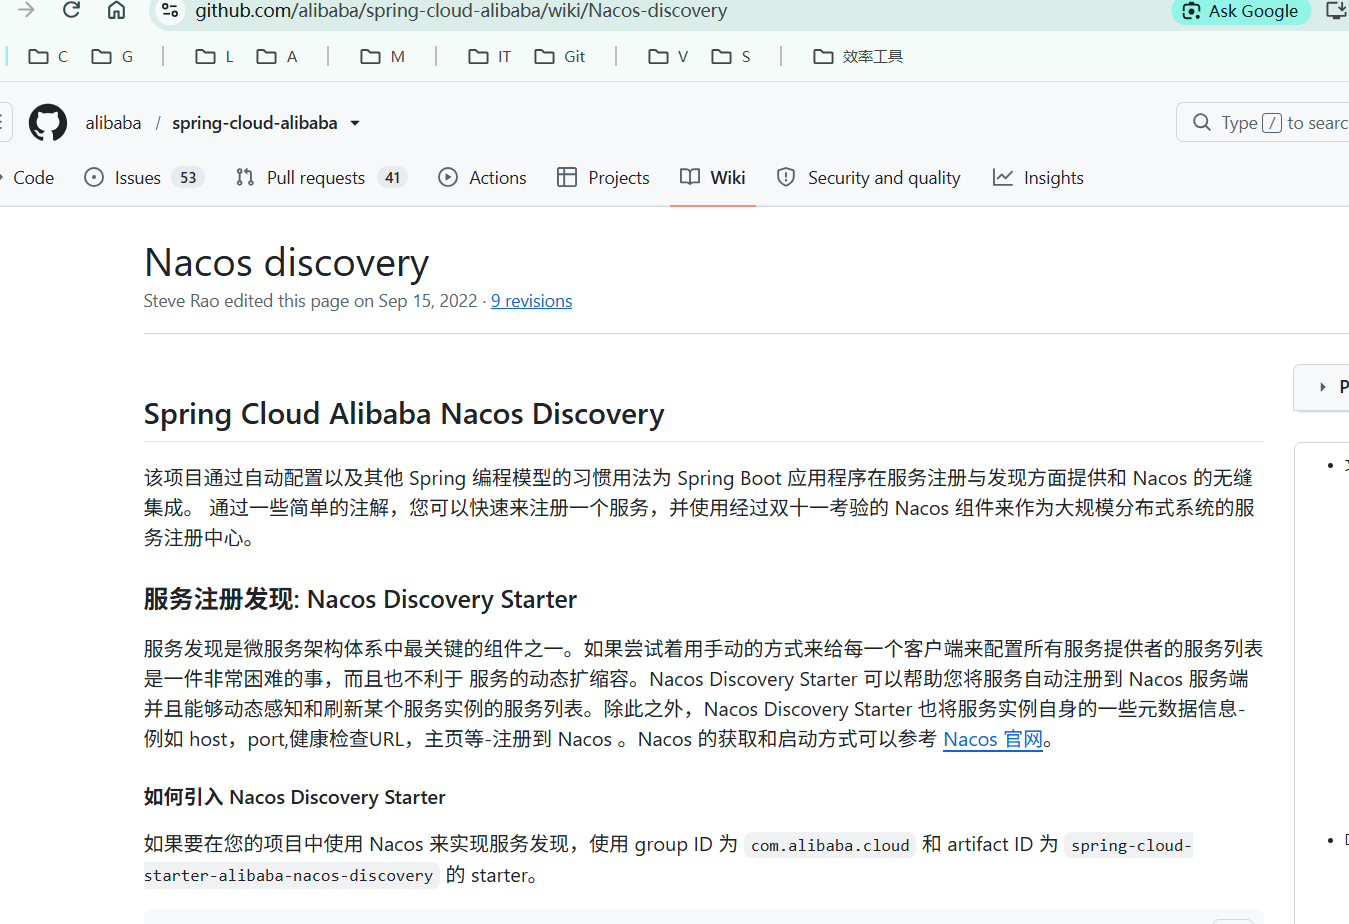Screen dimensions: 1349x924
Task: Open the Insights tab
Action: pos(1038,177)
